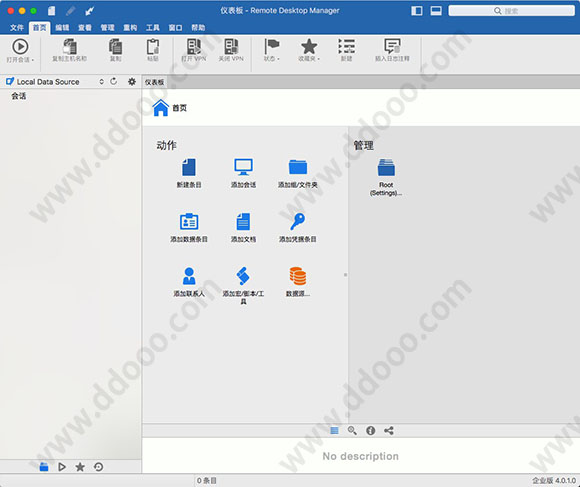Click the description list view icon in details bar
Image resolution: width=580 pixels, height=487 pixels.
click(334, 430)
